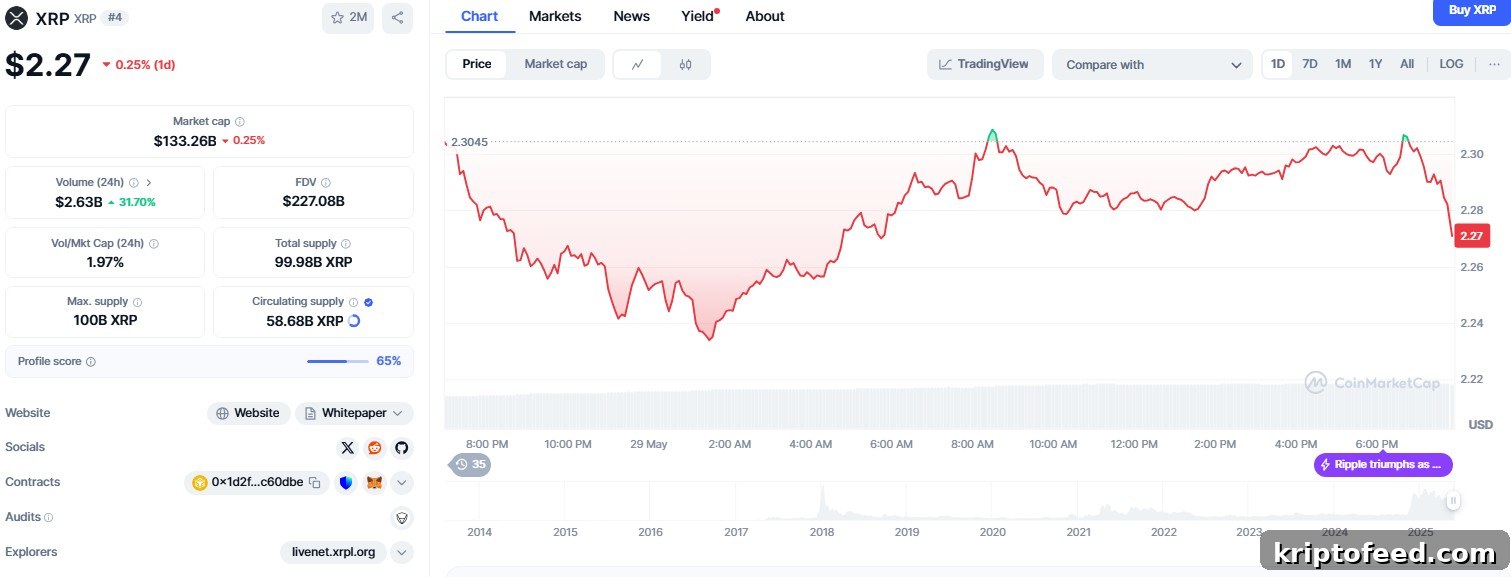The height and width of the screenshot is (577, 1511).
Task: Select the Price chart toggle
Action: point(477,64)
